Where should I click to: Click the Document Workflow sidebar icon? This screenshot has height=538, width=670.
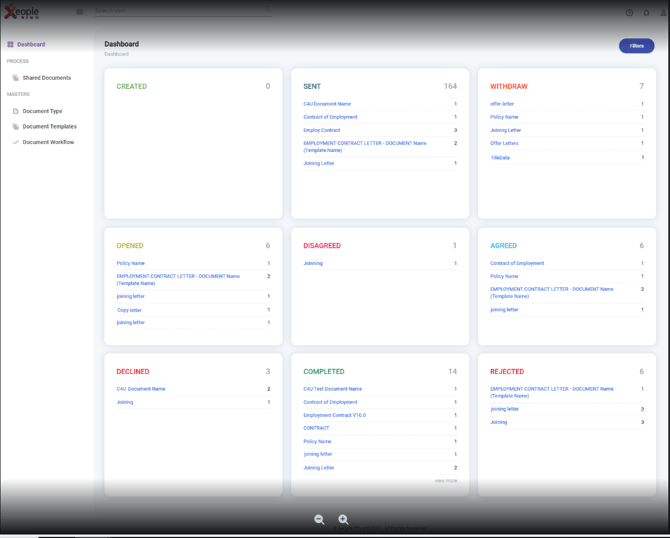pos(15,142)
